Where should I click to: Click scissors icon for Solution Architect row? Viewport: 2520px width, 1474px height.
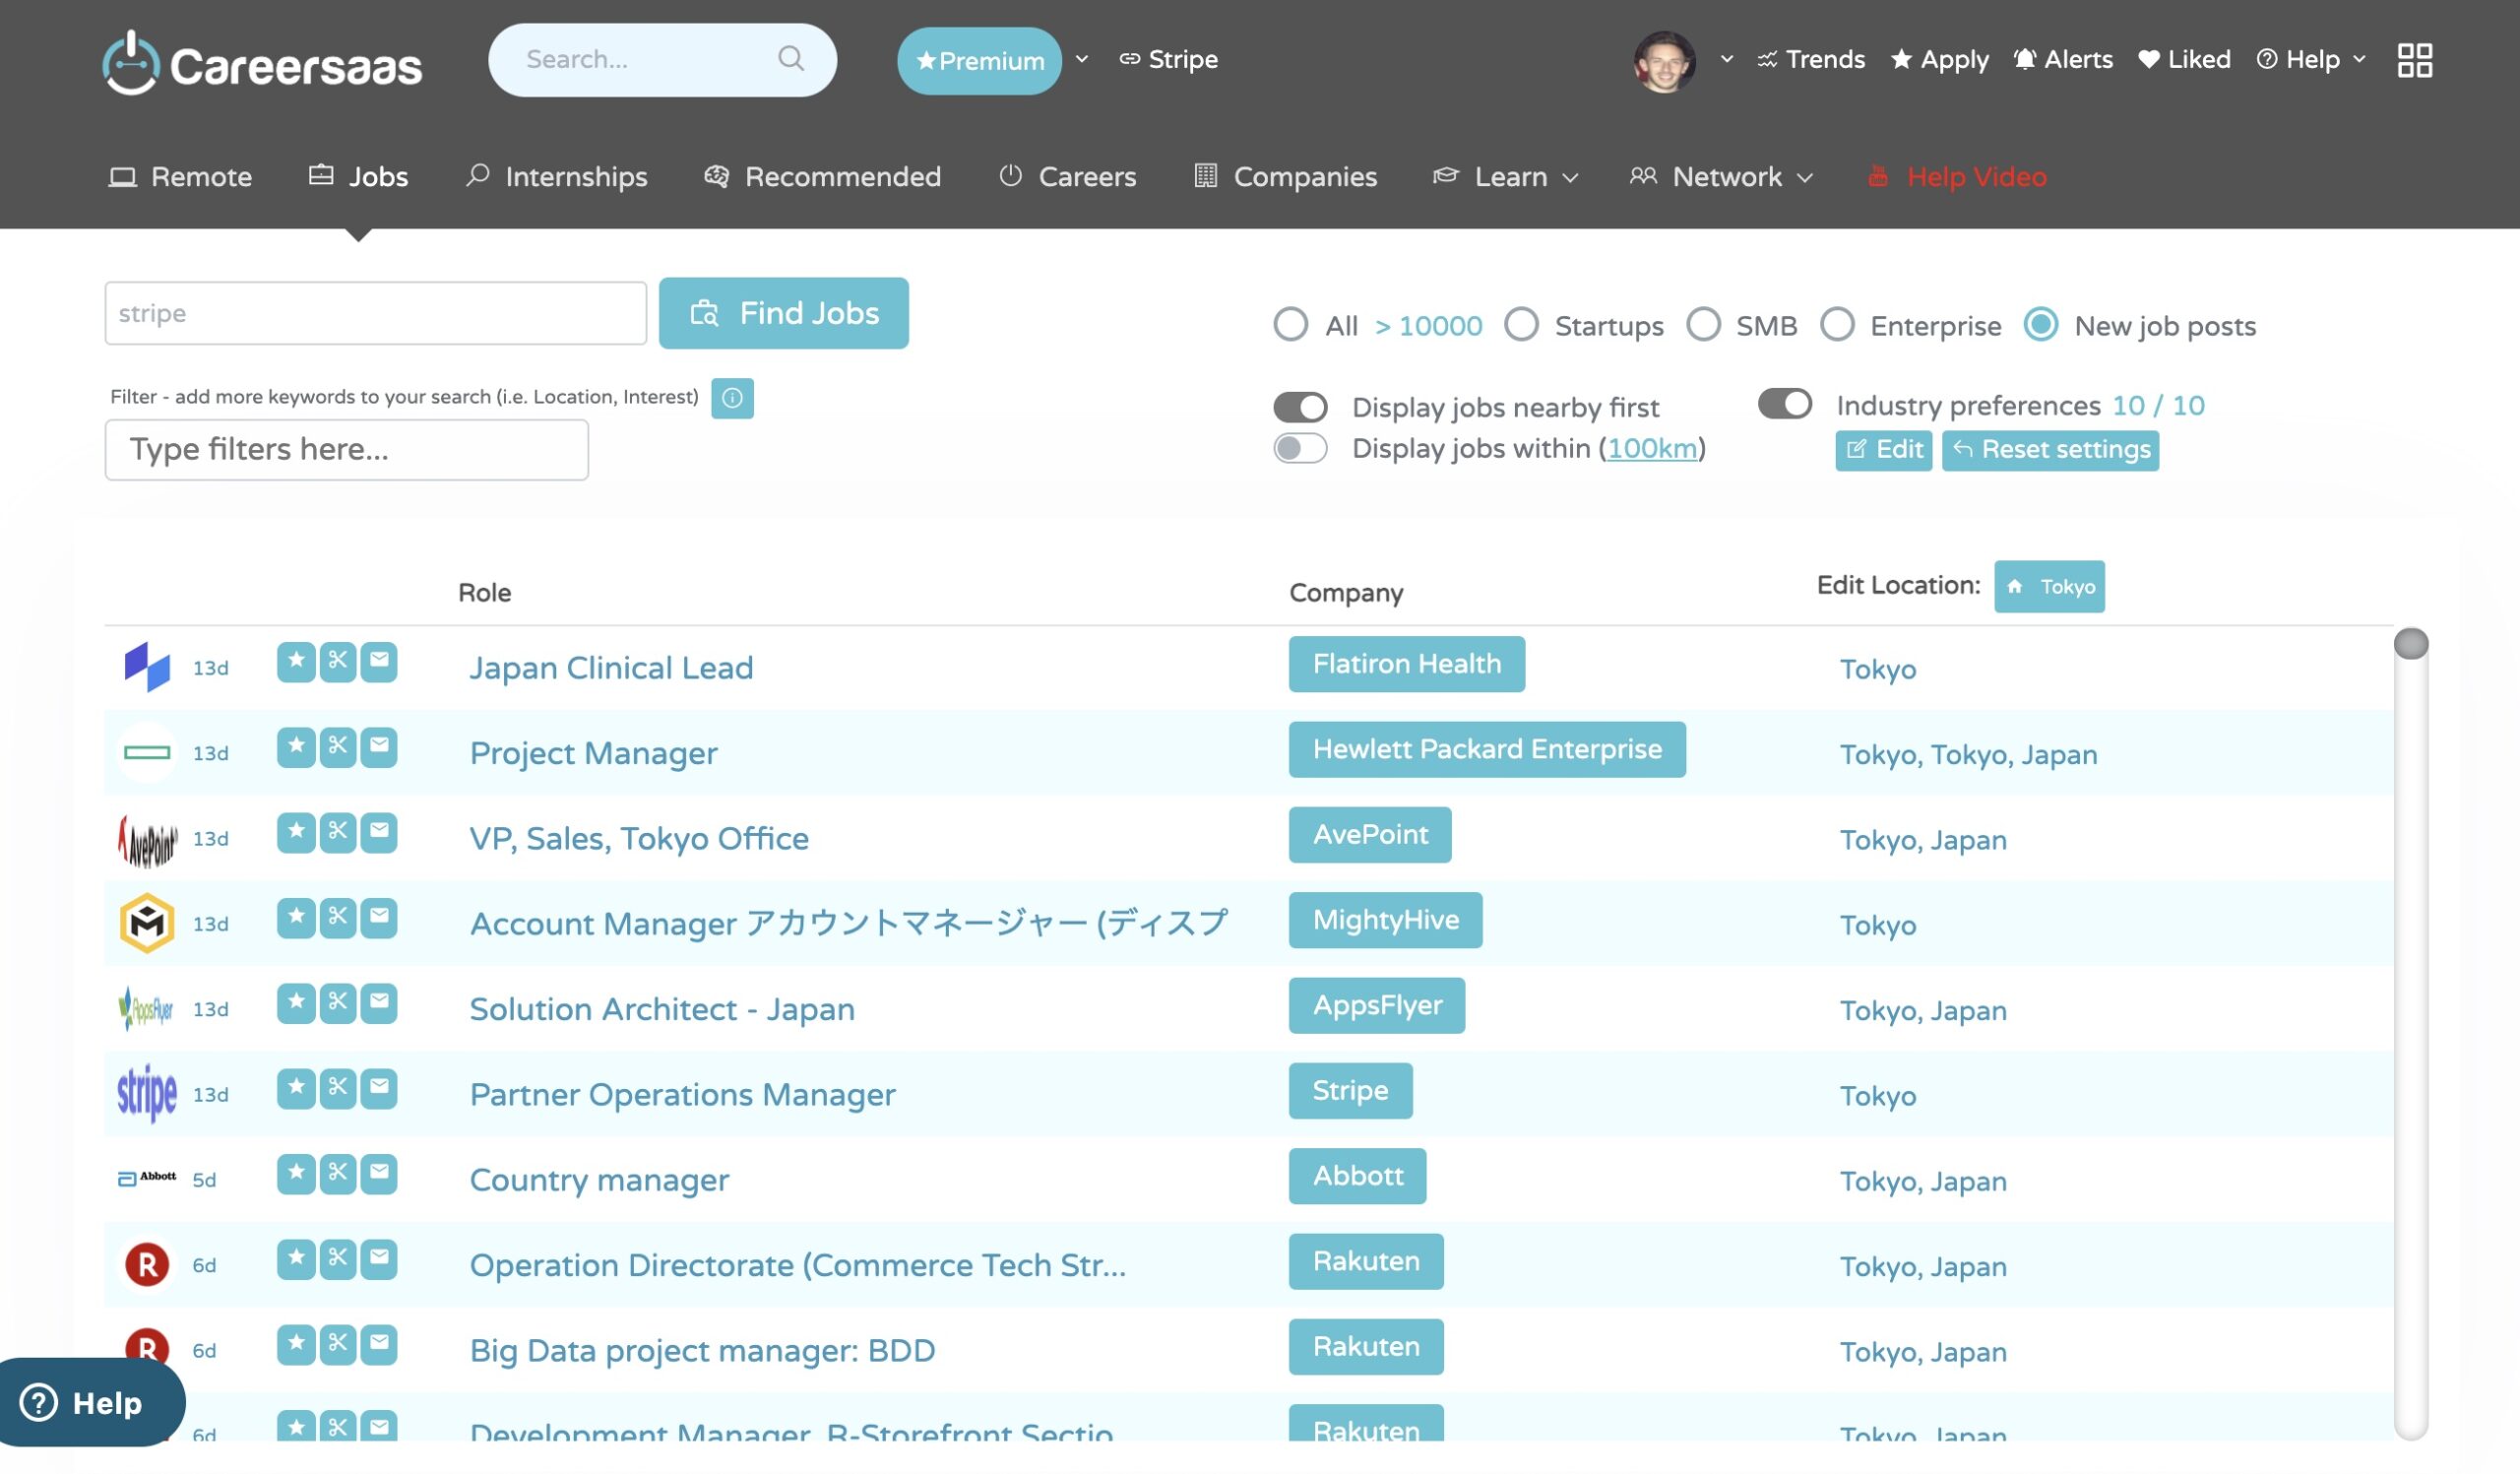[x=338, y=1003]
